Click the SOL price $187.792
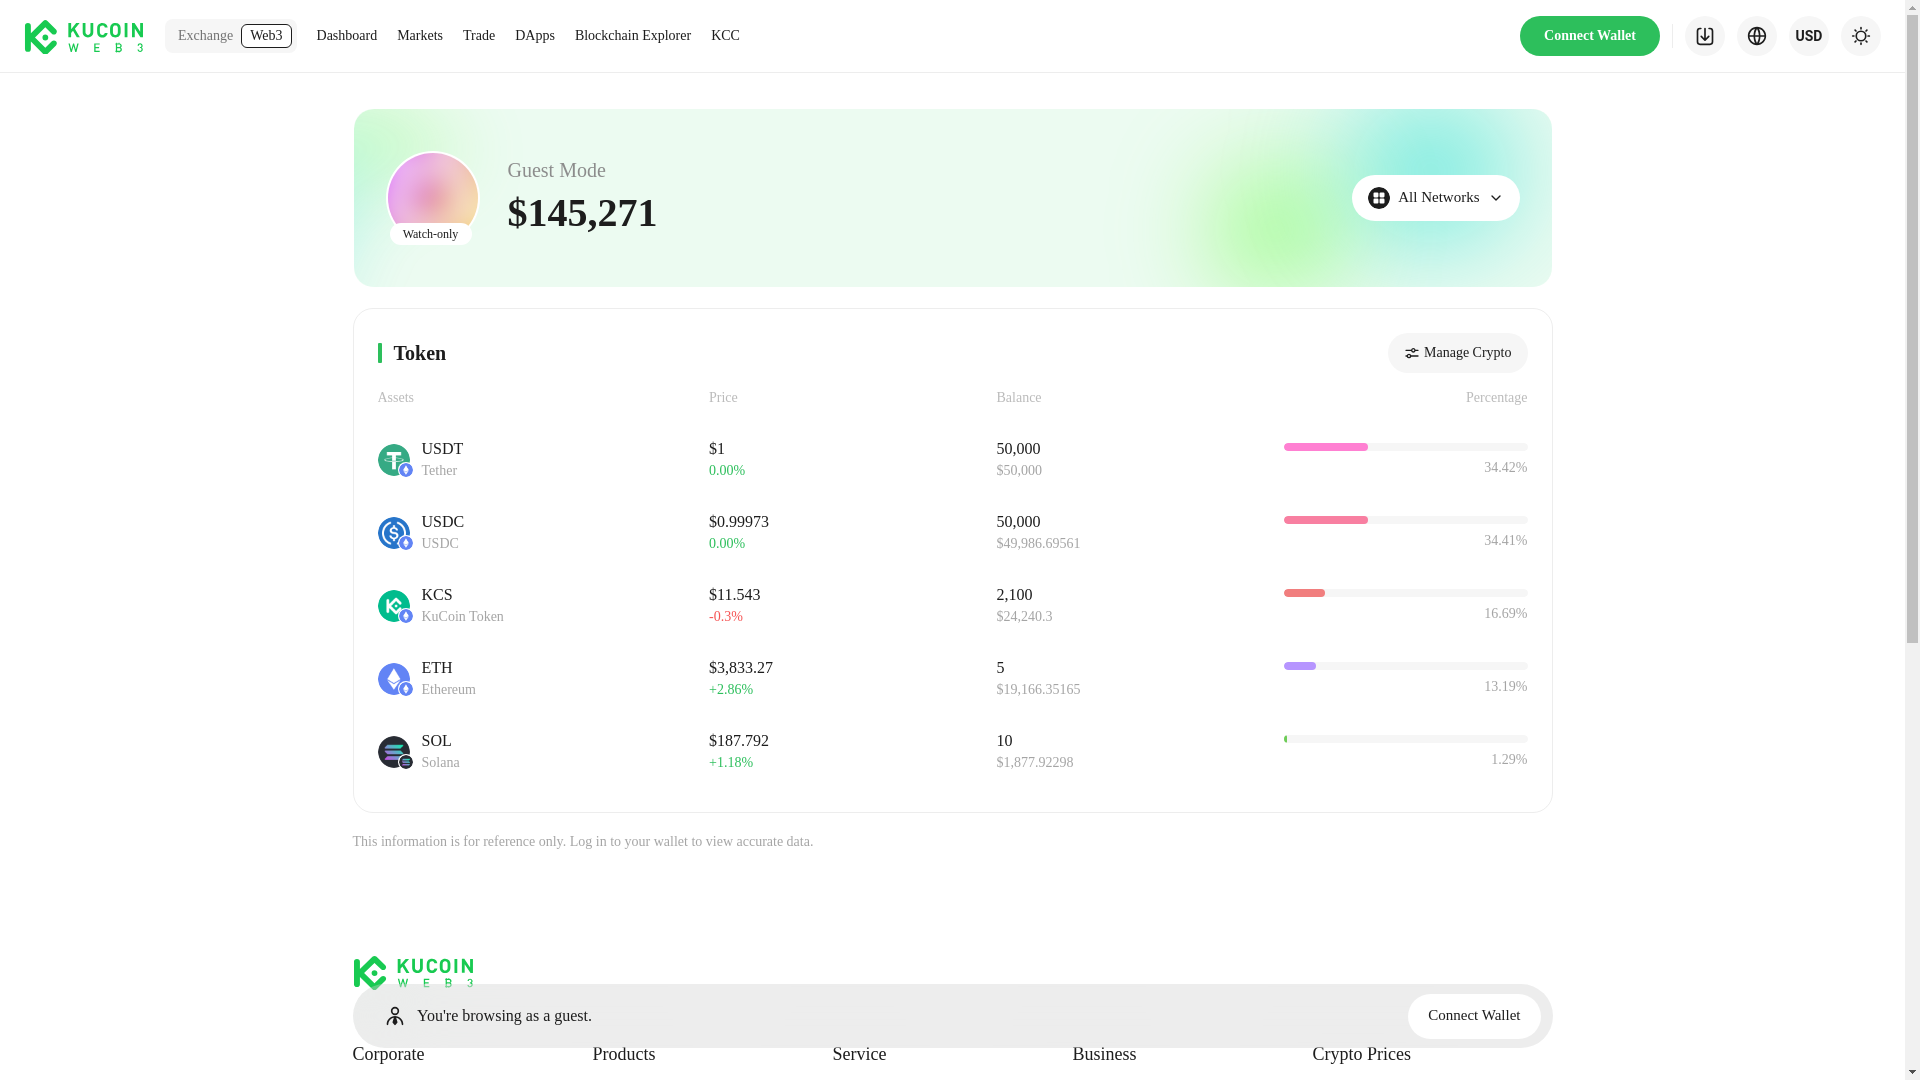 [739, 741]
